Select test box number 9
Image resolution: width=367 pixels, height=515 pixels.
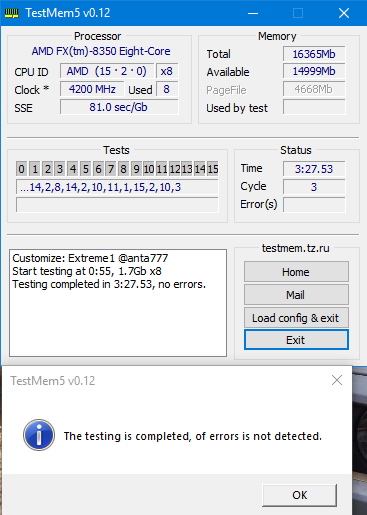click(x=136, y=169)
